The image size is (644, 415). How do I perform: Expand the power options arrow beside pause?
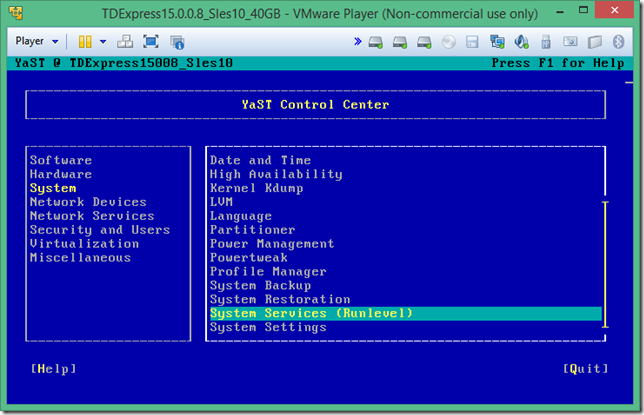coord(103,42)
